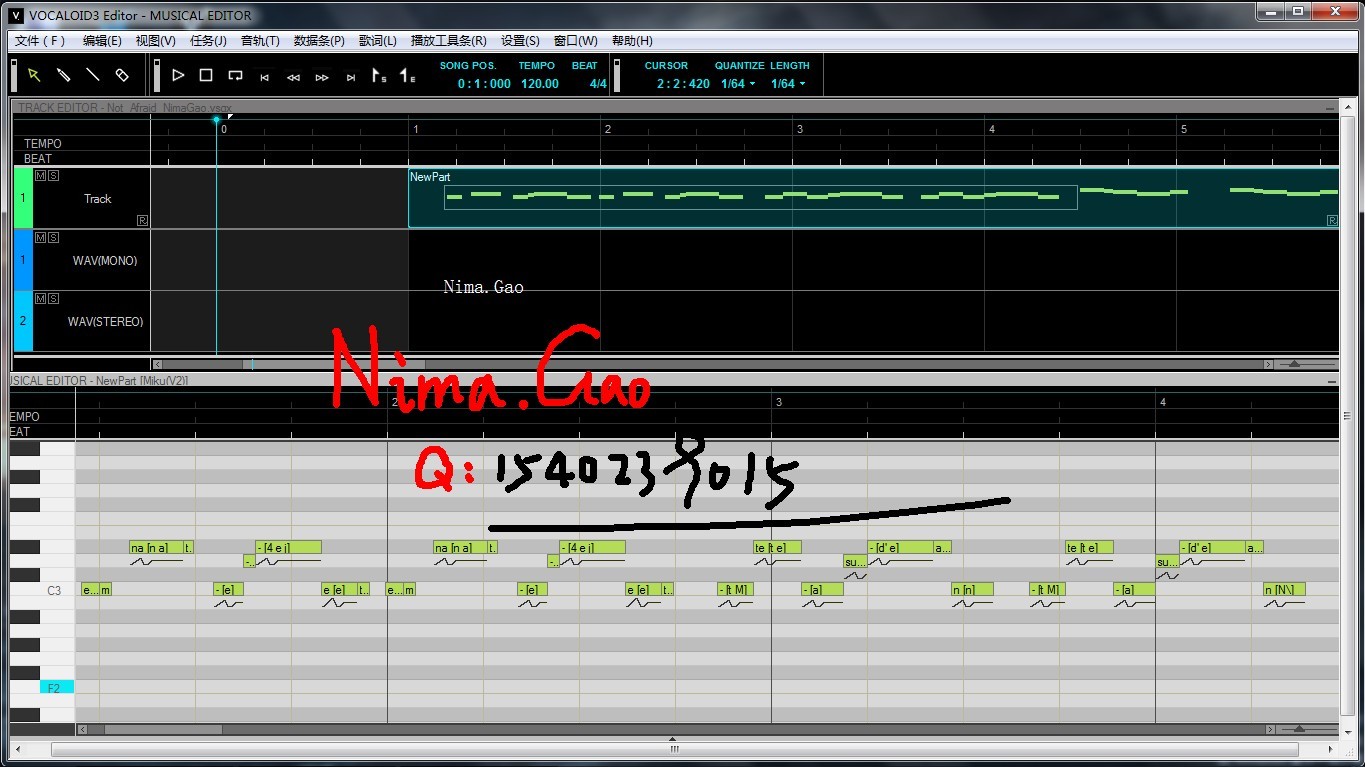Start playback with the play button
The image size is (1365, 767).
pos(178,75)
